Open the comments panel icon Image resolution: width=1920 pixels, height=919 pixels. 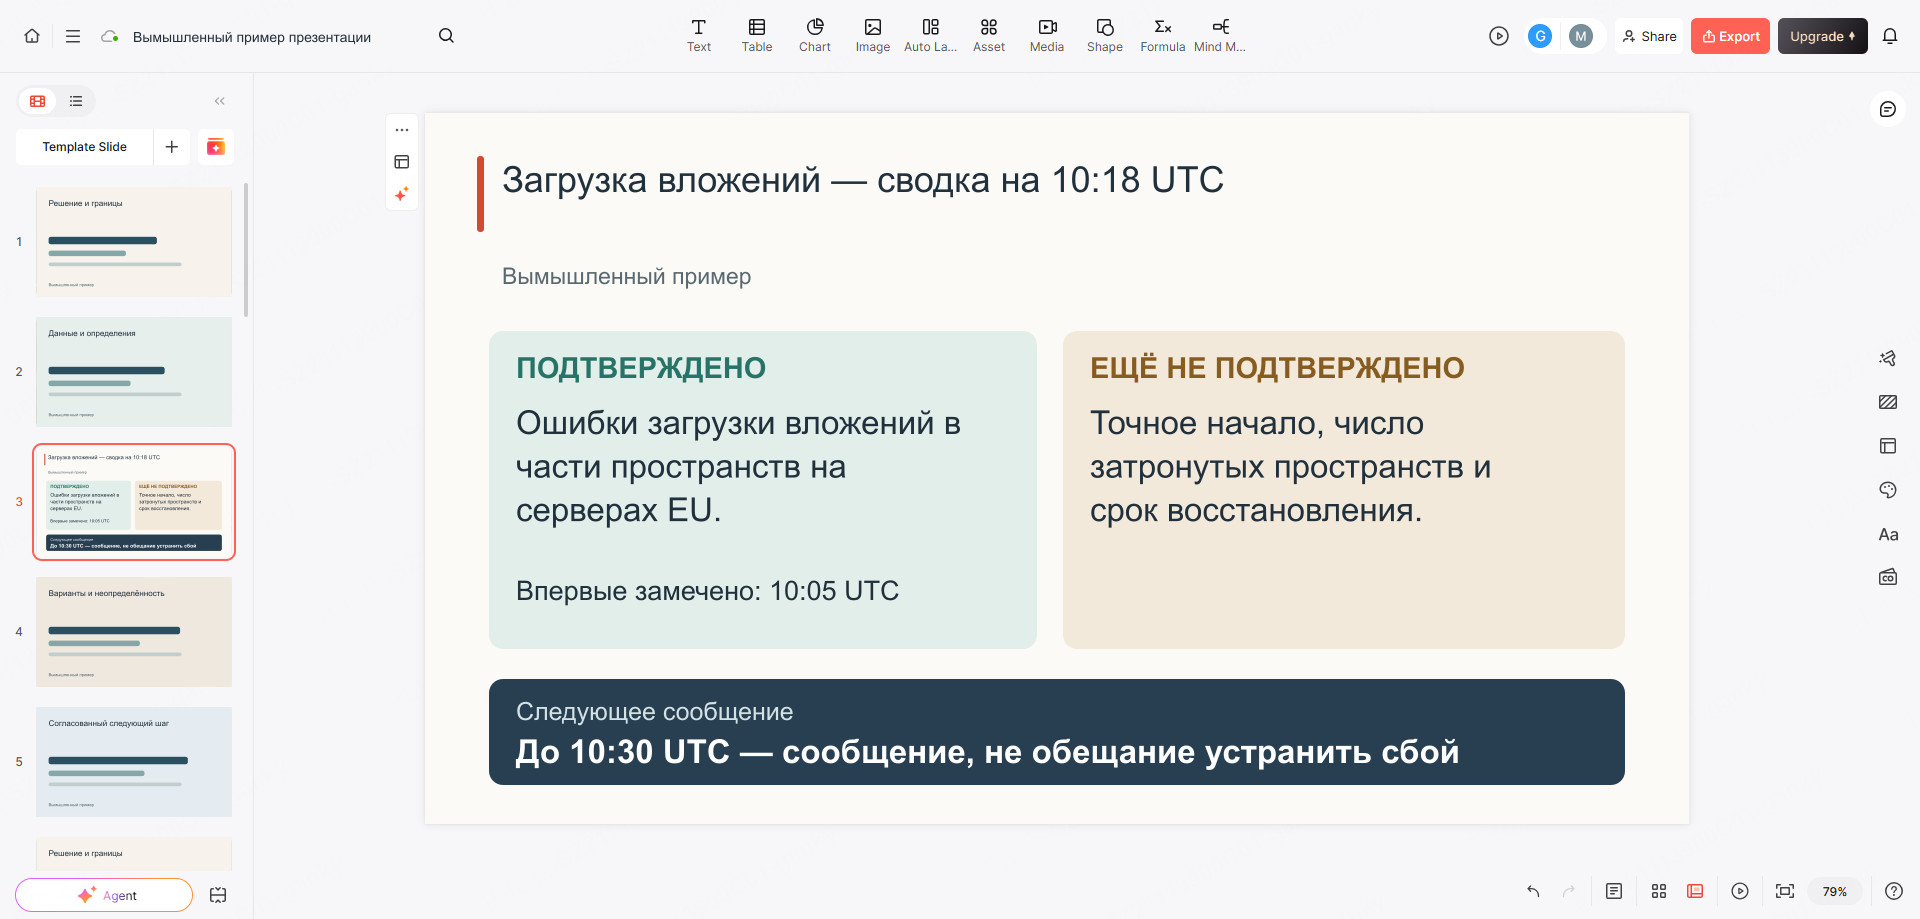coord(1888,109)
